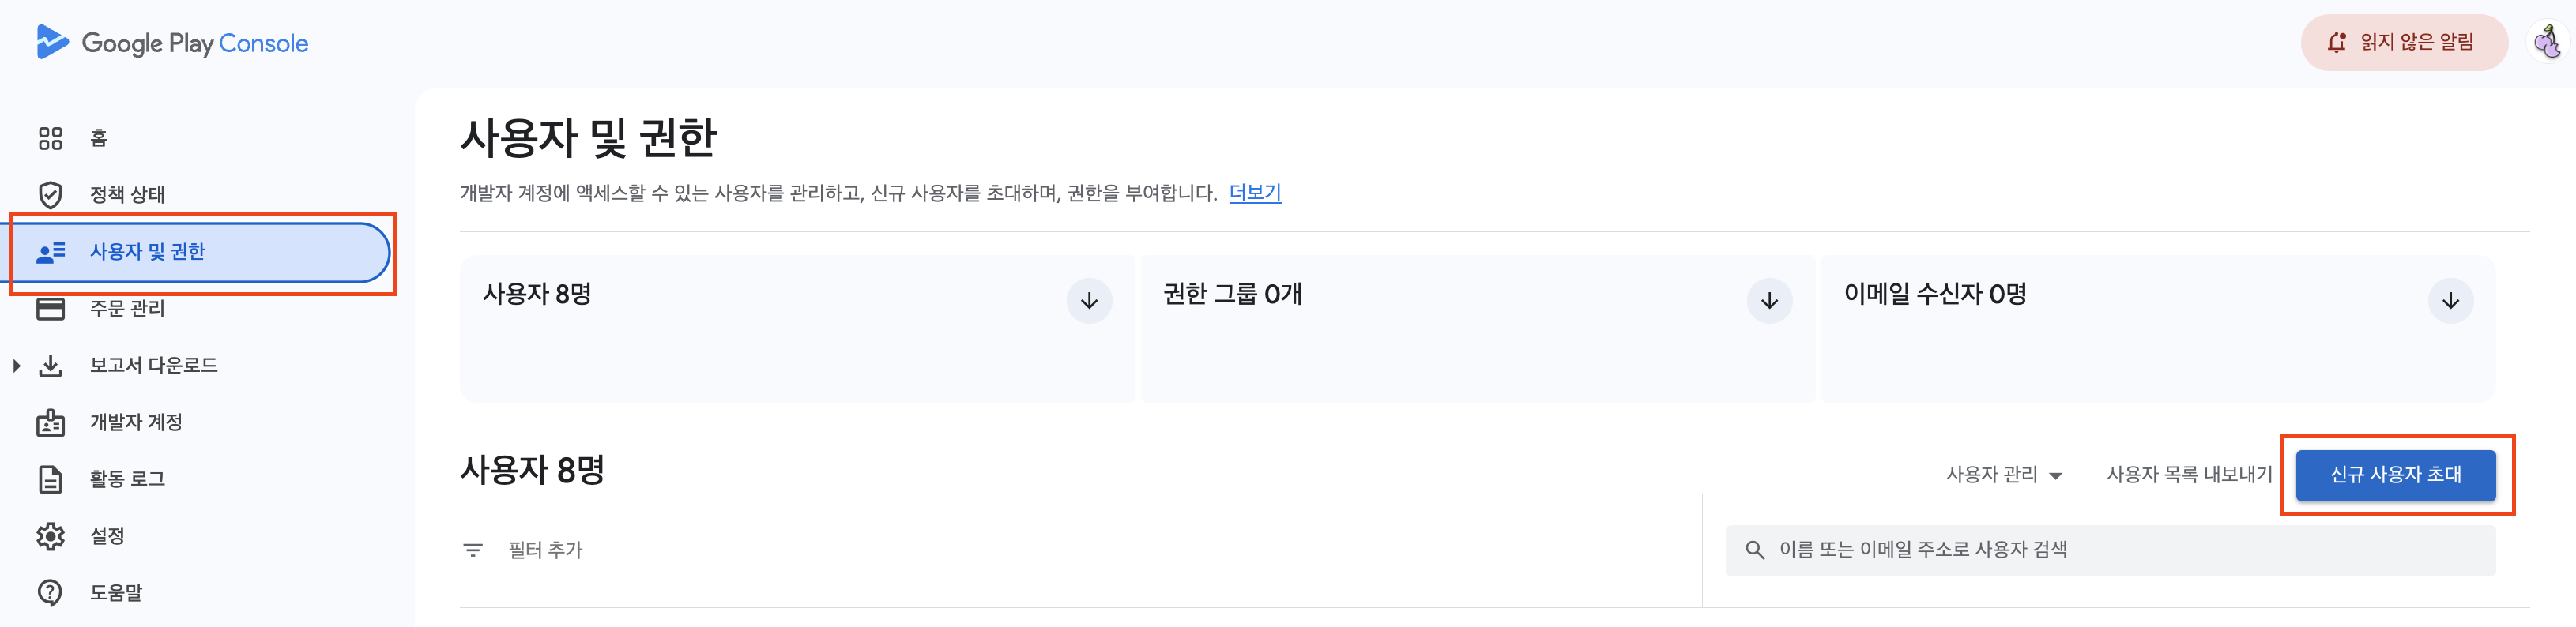The height and width of the screenshot is (627, 2576).
Task: Click the user search field
Action: pos(2110,549)
